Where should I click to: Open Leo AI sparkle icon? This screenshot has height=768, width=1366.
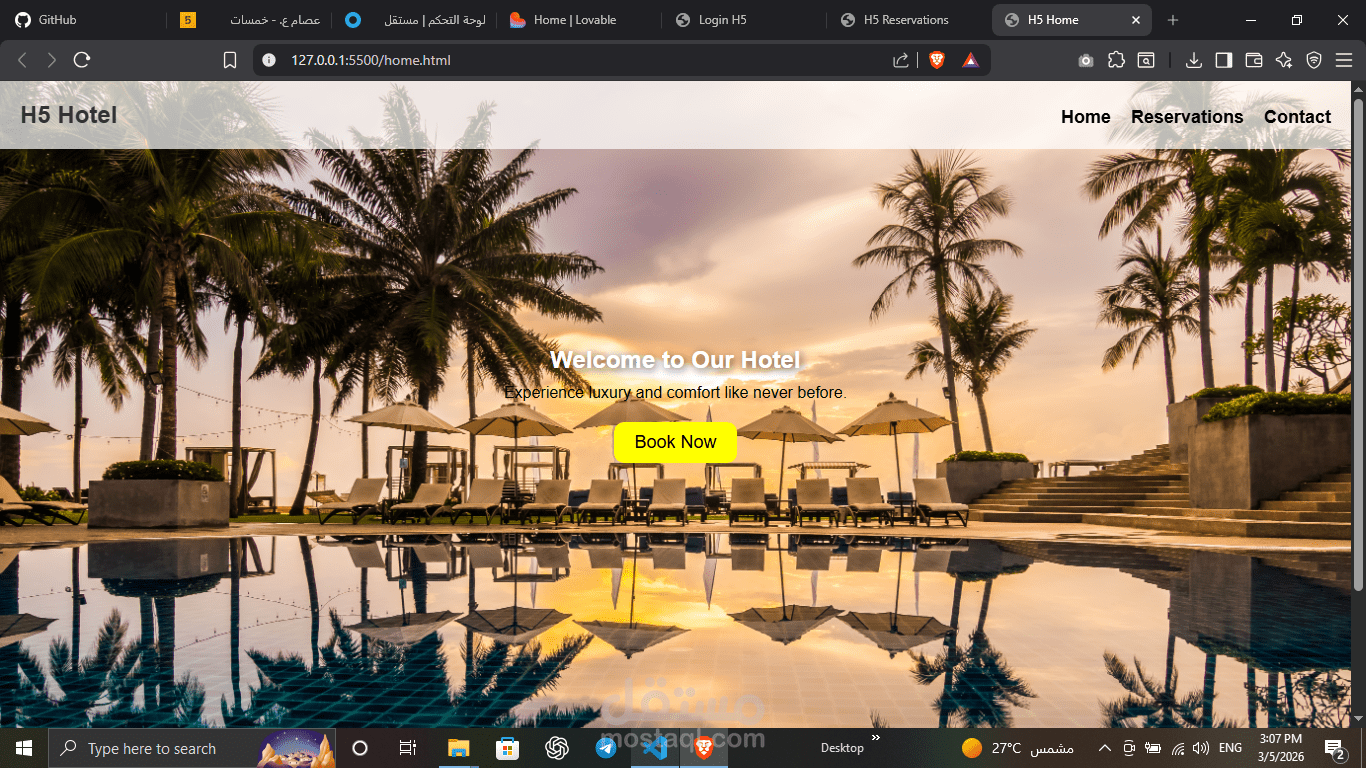click(1284, 60)
